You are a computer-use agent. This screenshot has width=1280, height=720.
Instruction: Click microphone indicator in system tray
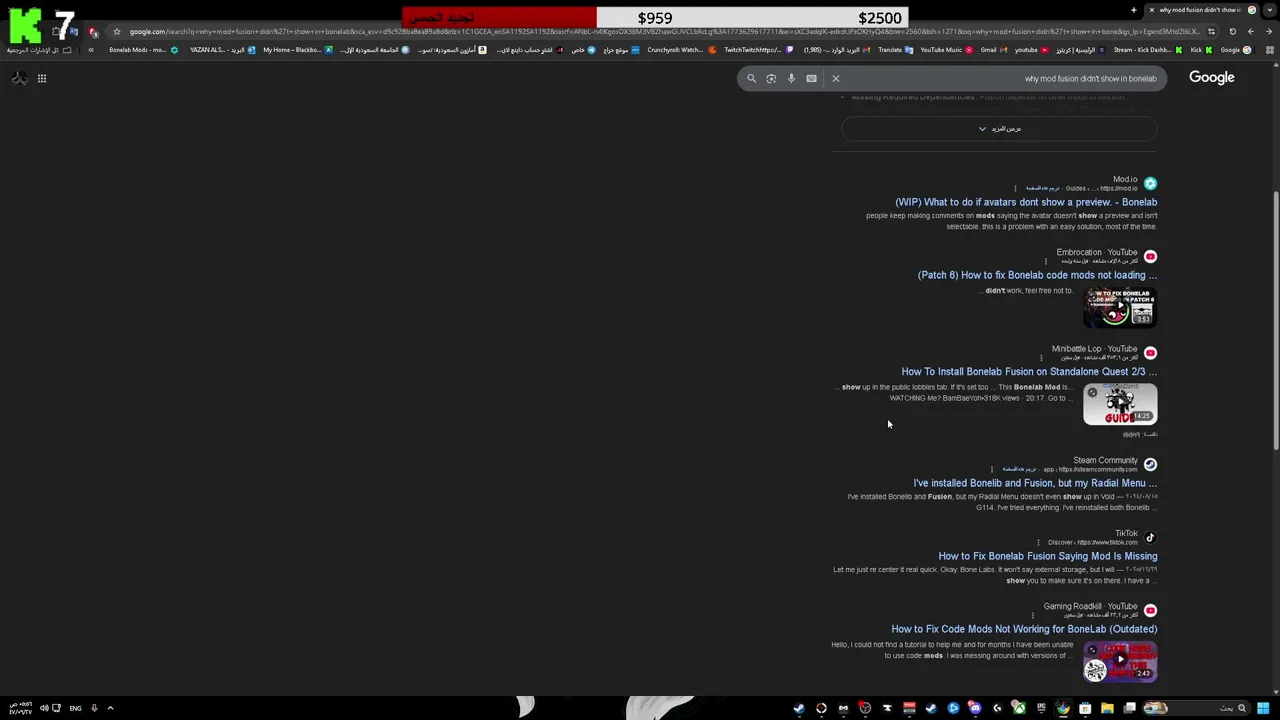94,708
